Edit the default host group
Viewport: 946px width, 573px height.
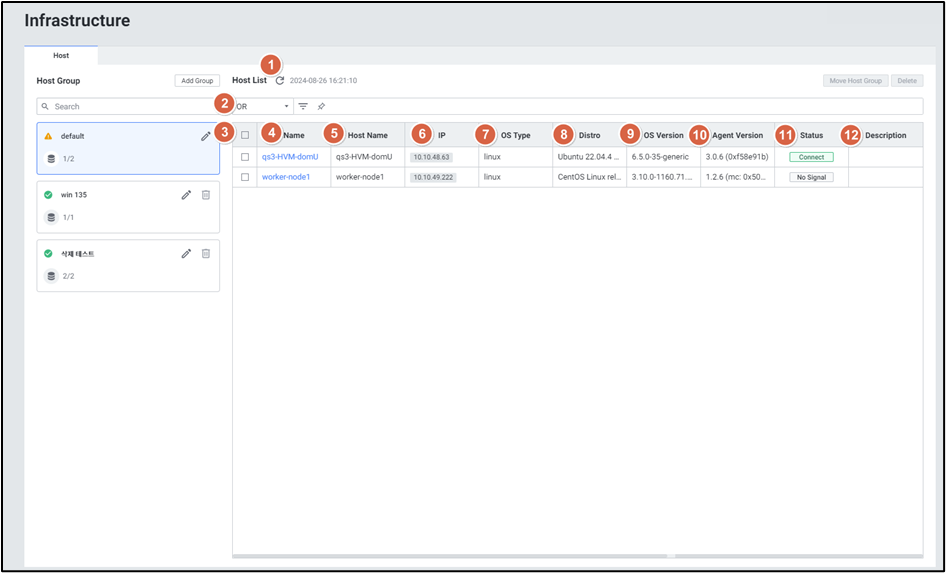[x=206, y=136]
